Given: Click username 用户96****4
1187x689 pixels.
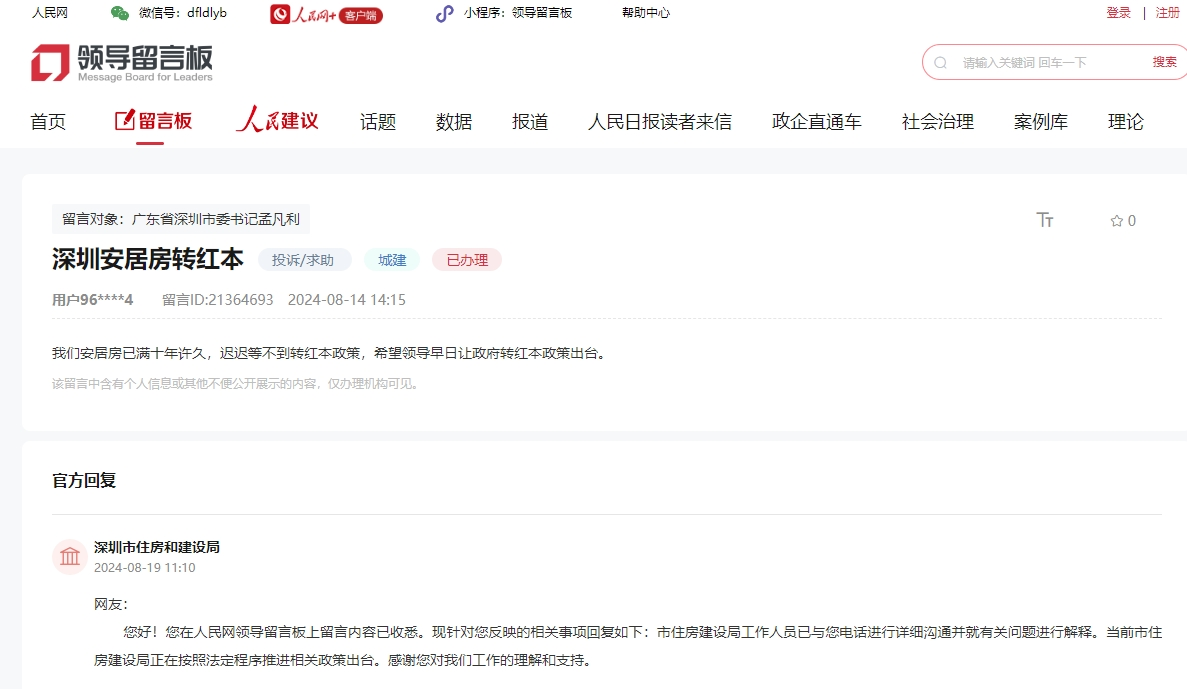Looking at the screenshot, I should [92, 300].
